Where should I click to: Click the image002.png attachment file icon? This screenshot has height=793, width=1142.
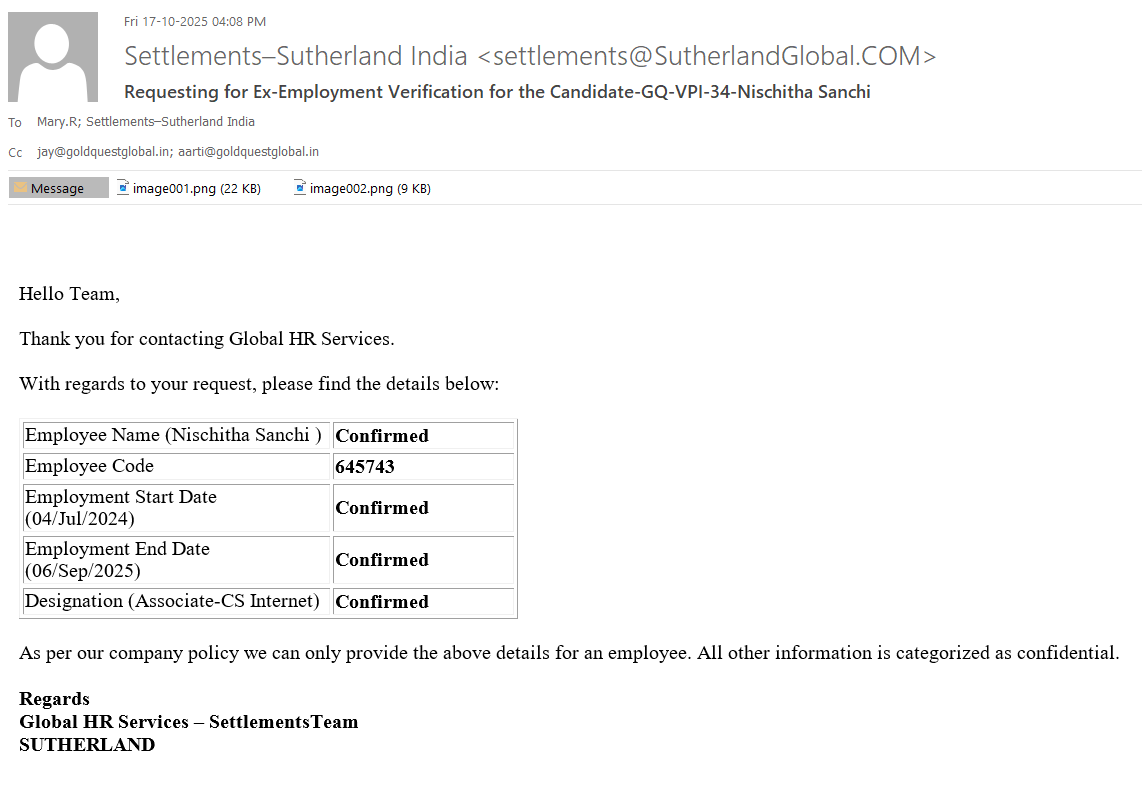300,187
